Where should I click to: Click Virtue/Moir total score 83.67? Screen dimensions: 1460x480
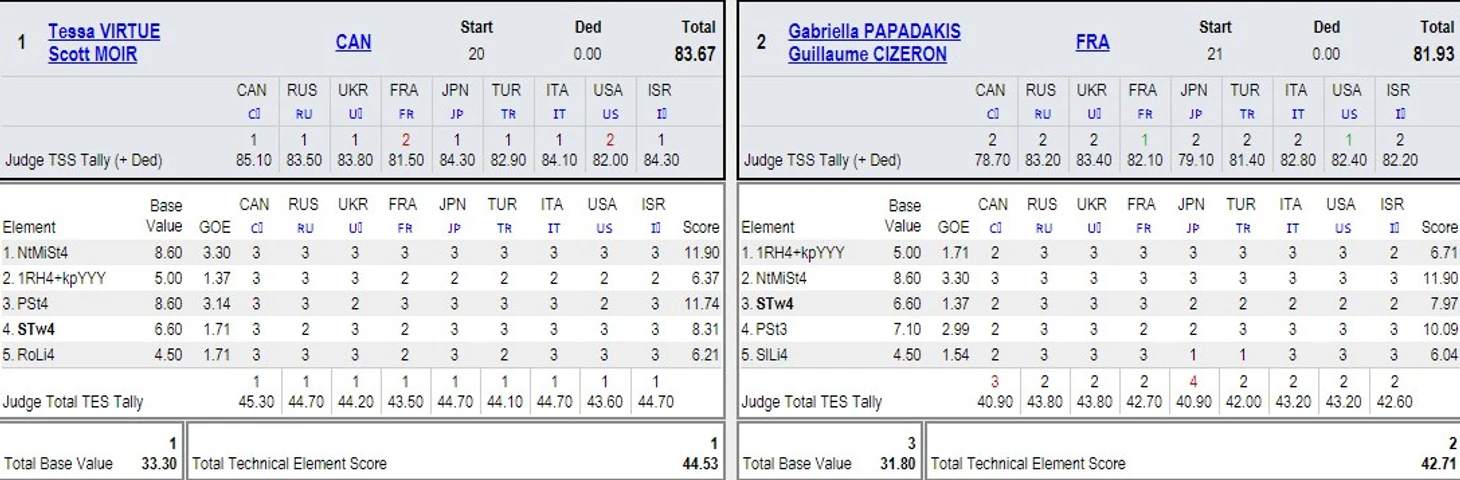click(695, 54)
